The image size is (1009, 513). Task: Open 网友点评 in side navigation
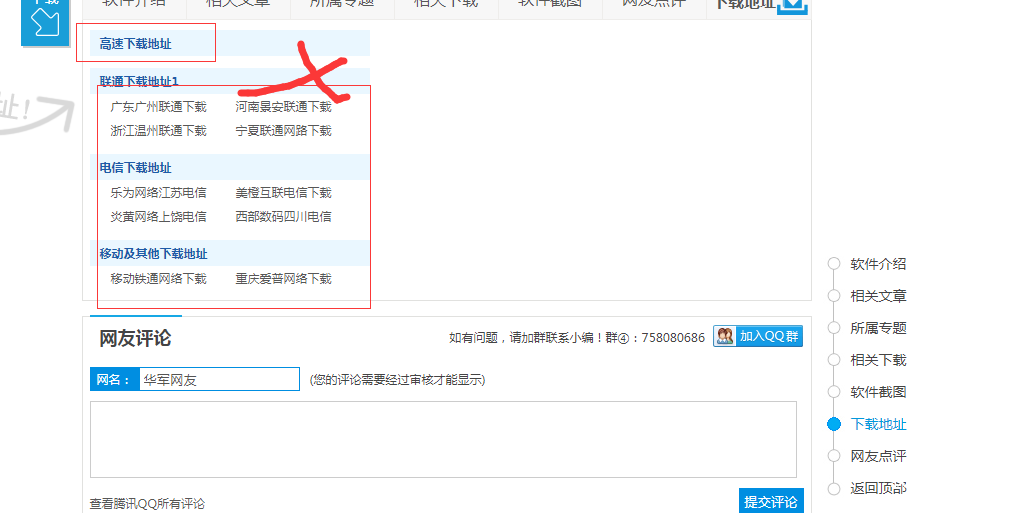pyautogui.click(x=878, y=456)
